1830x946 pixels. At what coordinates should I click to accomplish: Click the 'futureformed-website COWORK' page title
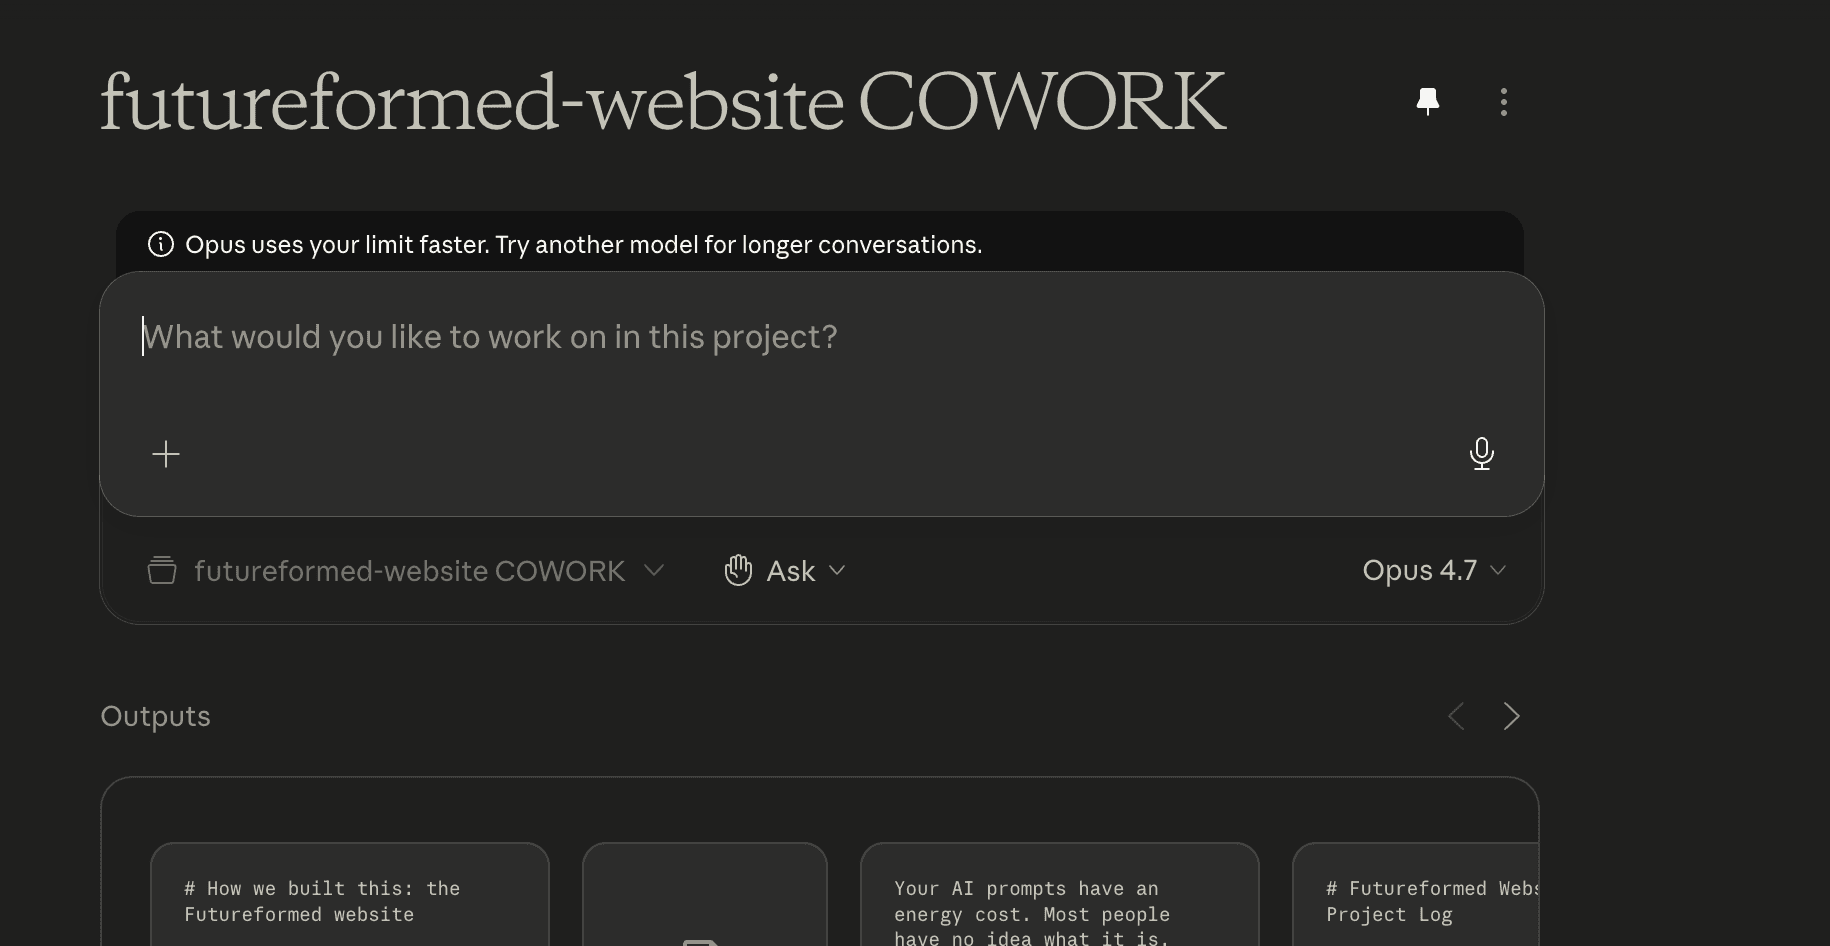(662, 102)
